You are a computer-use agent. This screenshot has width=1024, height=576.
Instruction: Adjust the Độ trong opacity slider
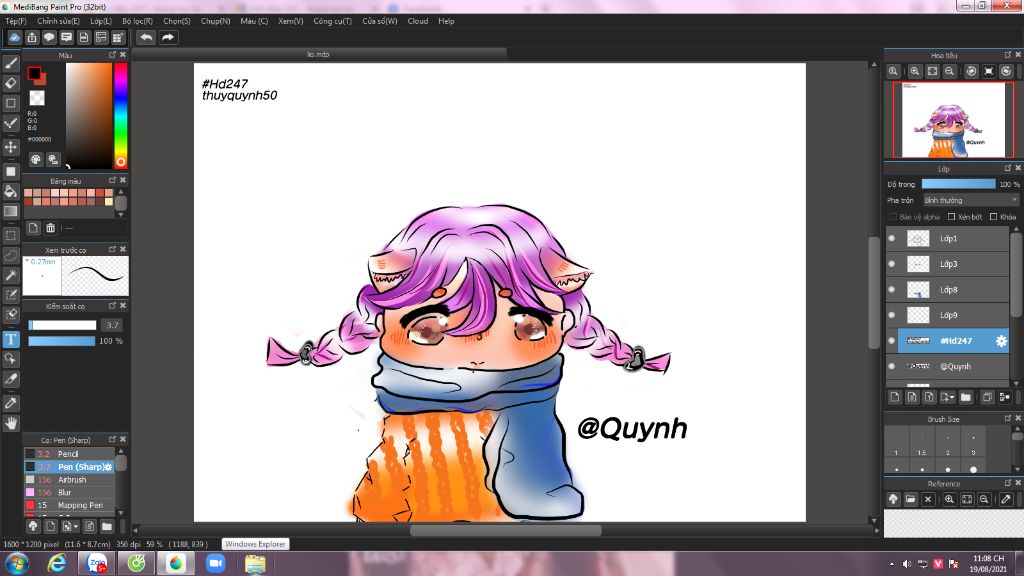pos(958,184)
